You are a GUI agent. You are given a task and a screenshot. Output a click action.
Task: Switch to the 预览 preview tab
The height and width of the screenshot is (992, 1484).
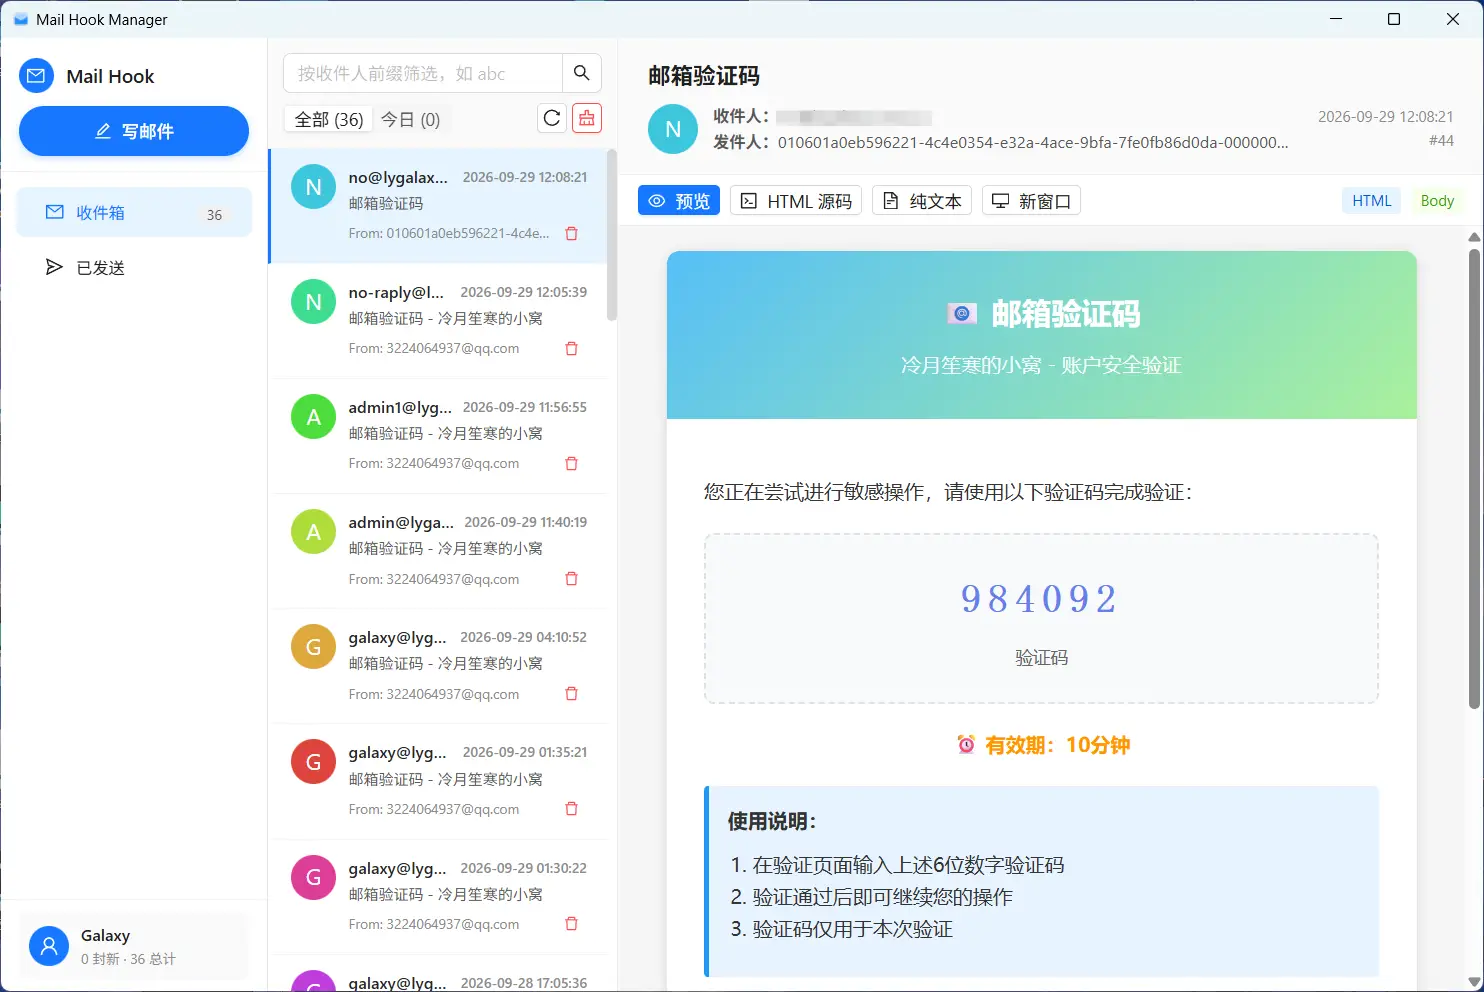pyautogui.click(x=679, y=201)
